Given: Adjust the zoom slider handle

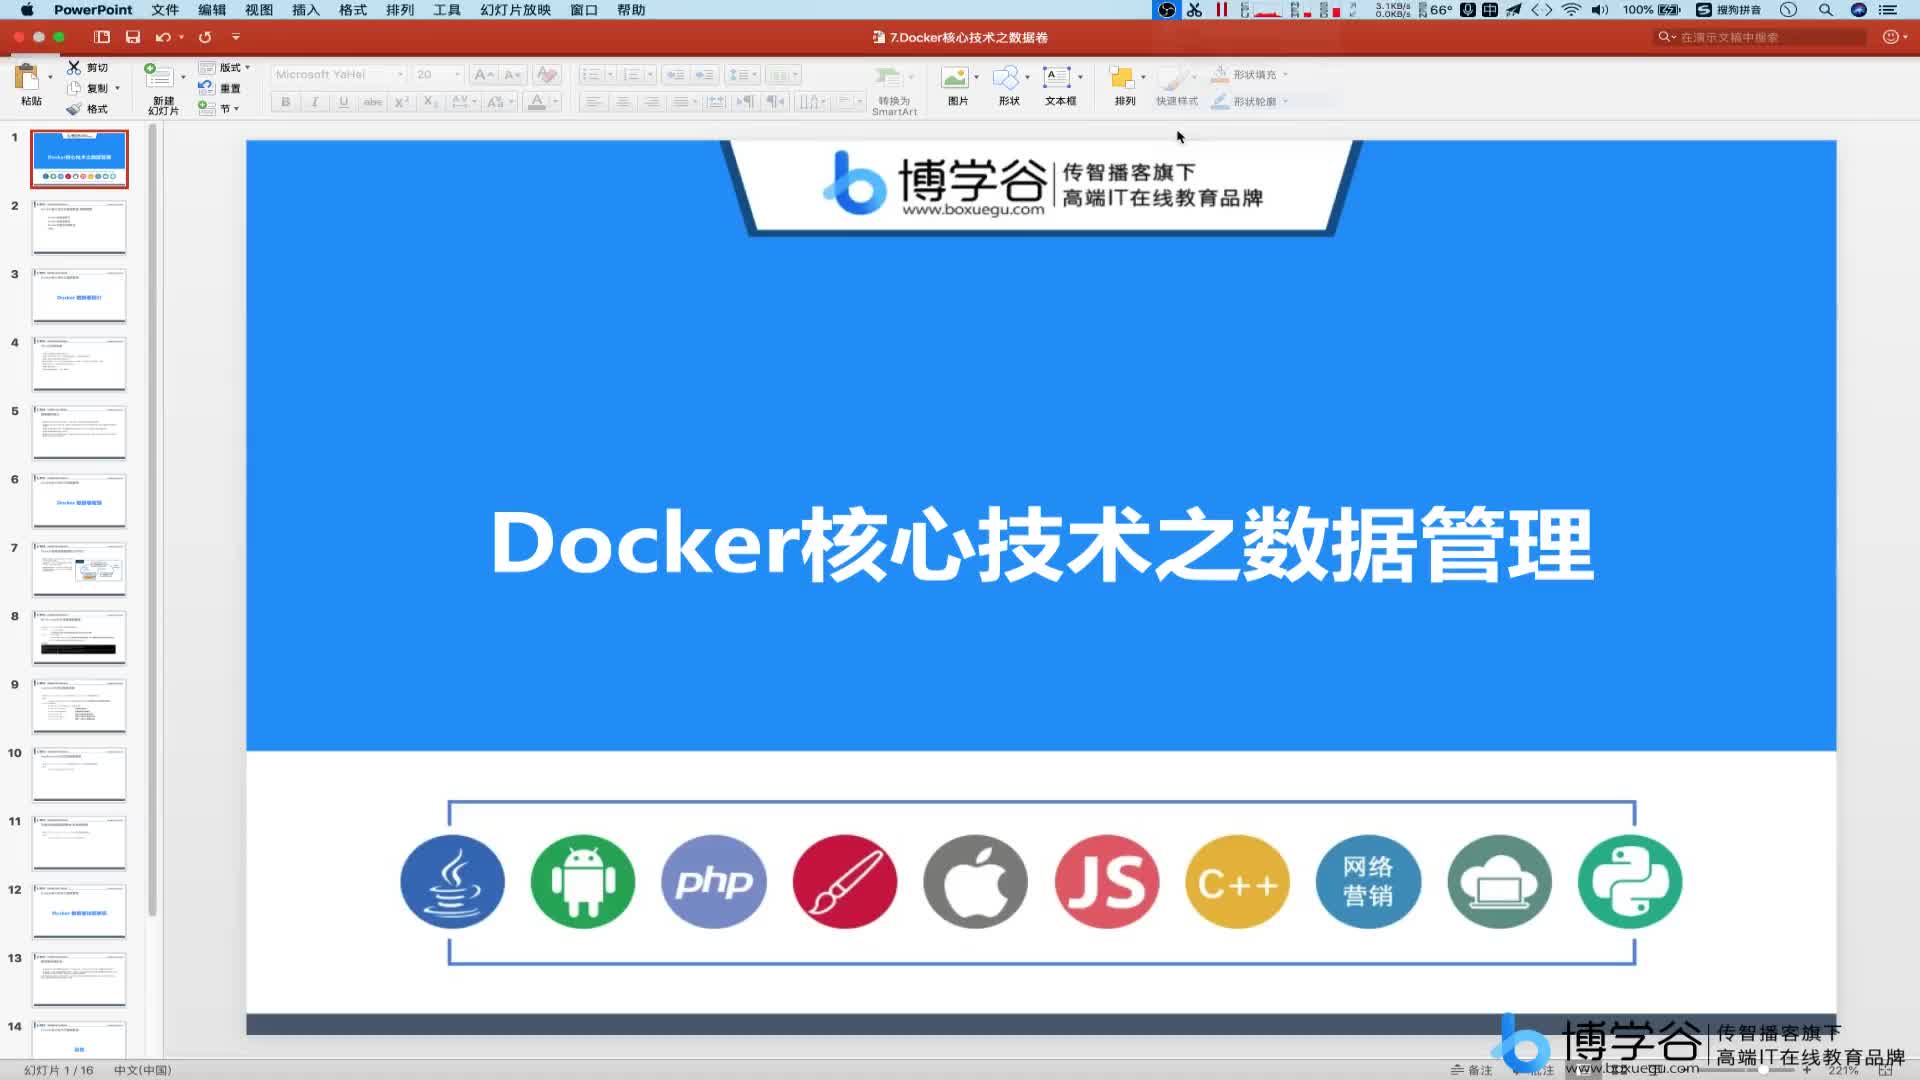Looking at the screenshot, I should 1763,1070.
